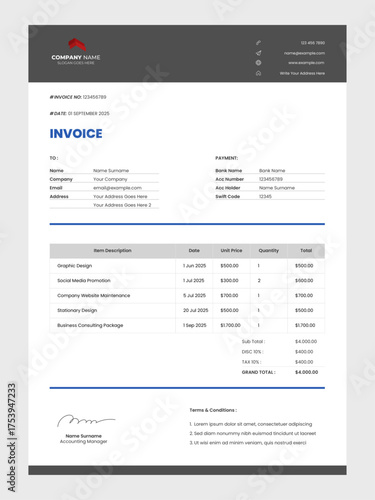The height and width of the screenshot is (500, 375).
Task: Click the 'Acc Number' label
Action: point(230,179)
